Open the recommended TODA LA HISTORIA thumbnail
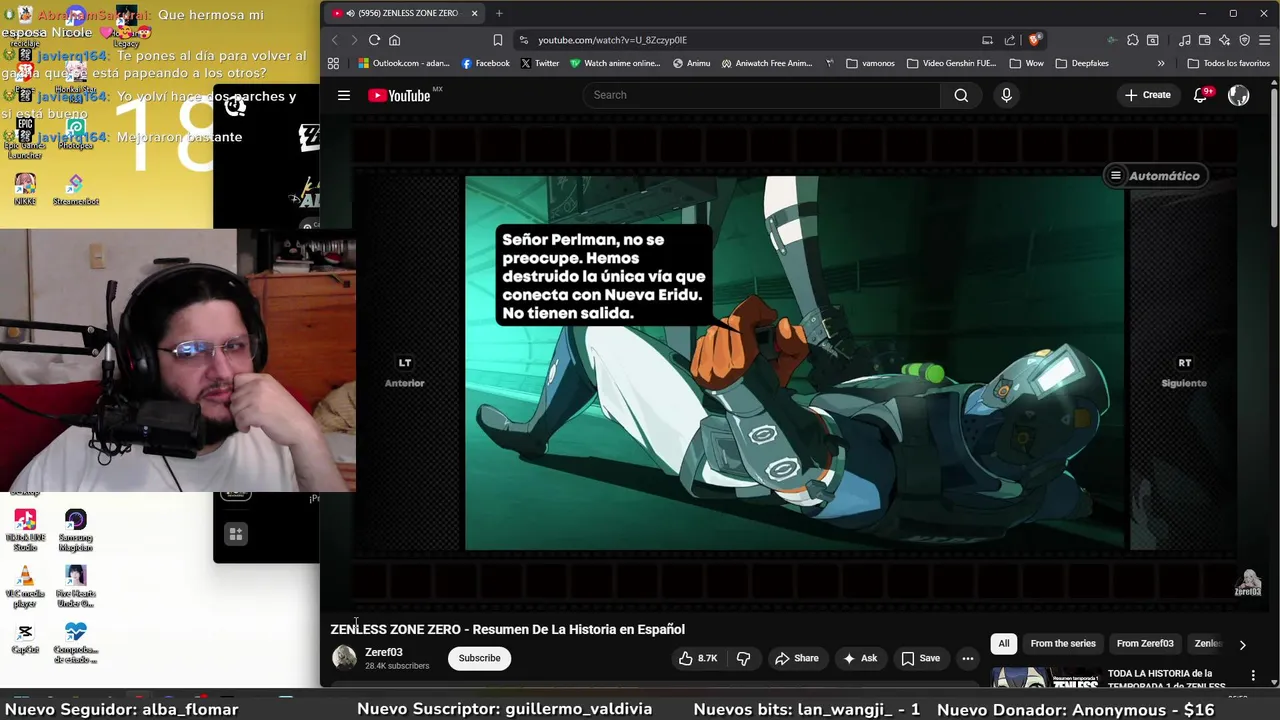1280x720 pixels. (x=1046, y=678)
